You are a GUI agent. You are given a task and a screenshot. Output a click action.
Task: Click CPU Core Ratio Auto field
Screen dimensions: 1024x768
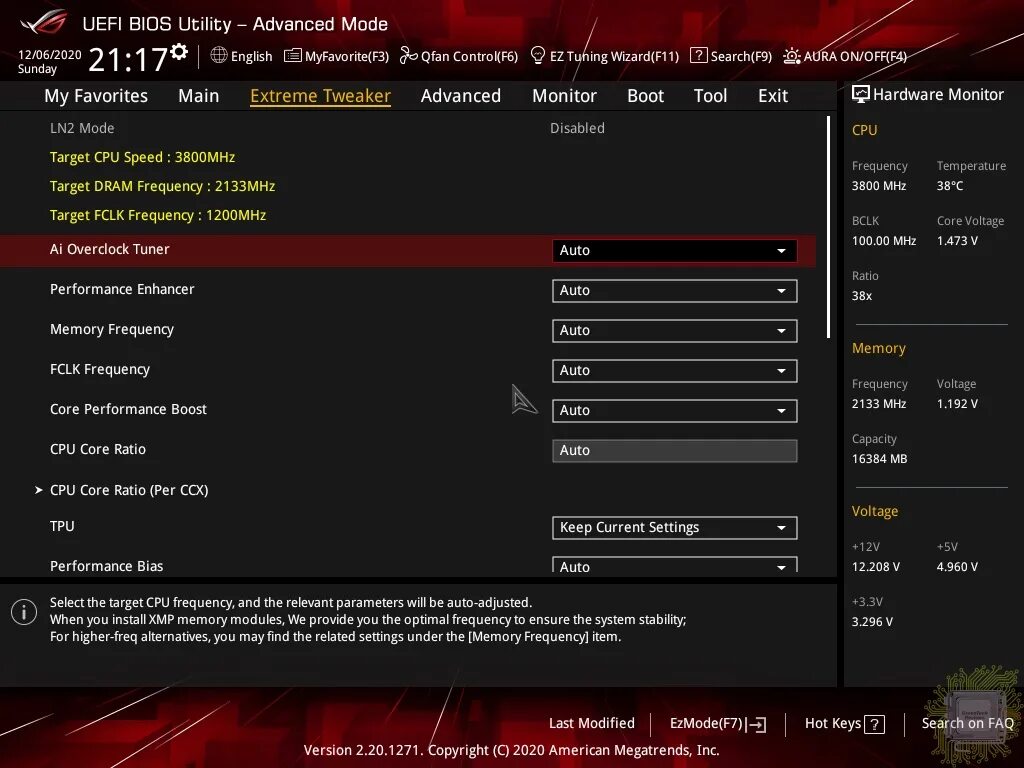pos(675,451)
